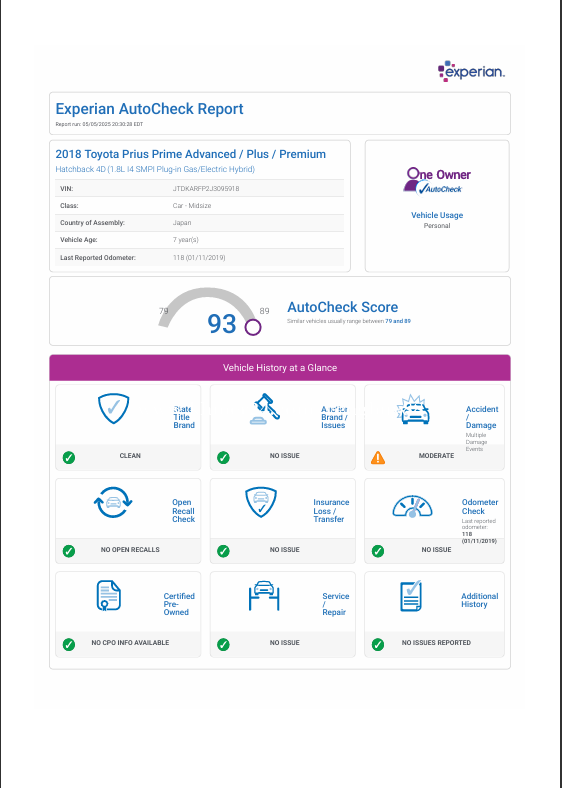562x788 pixels.
Task: Click the Hatchback 4D hybrid subtitle
Action: pyautogui.click(x=155, y=169)
